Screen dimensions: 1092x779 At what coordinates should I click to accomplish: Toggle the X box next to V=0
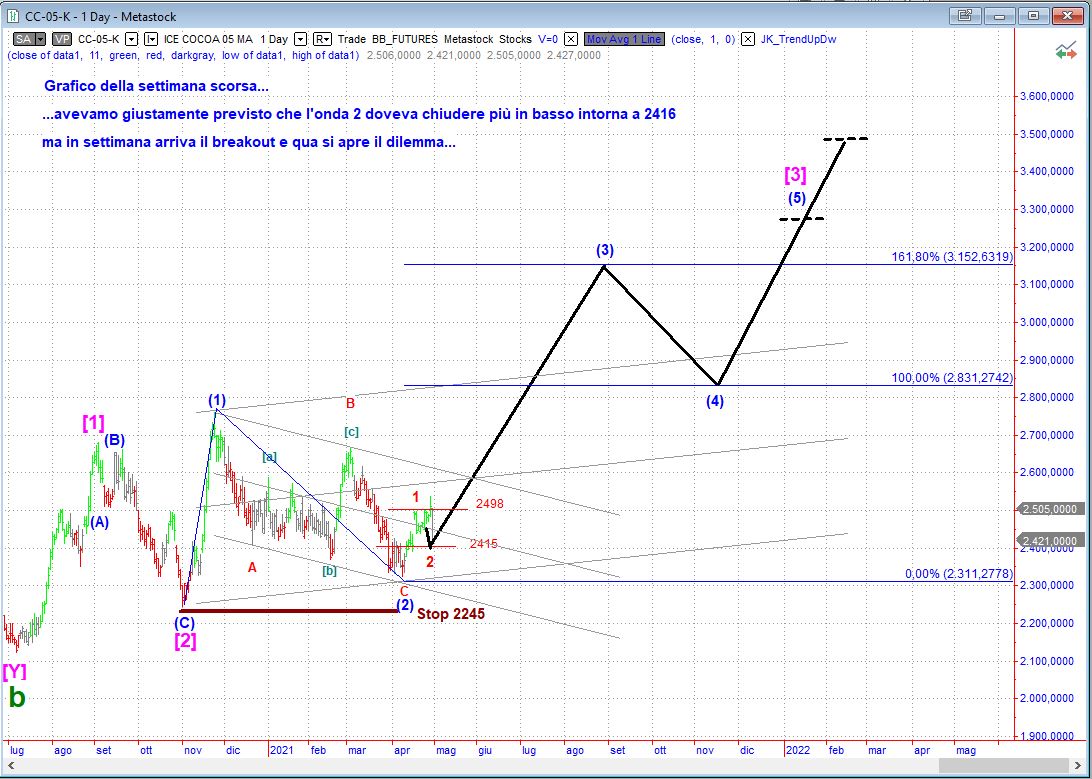click(570, 40)
